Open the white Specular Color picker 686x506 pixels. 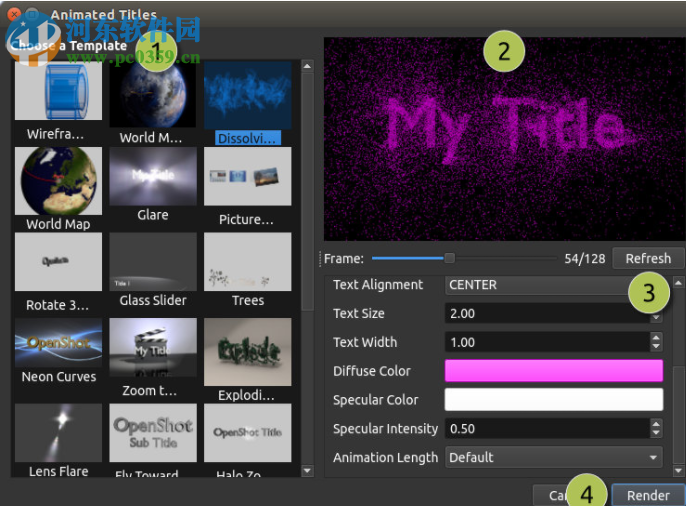pyautogui.click(x=553, y=400)
